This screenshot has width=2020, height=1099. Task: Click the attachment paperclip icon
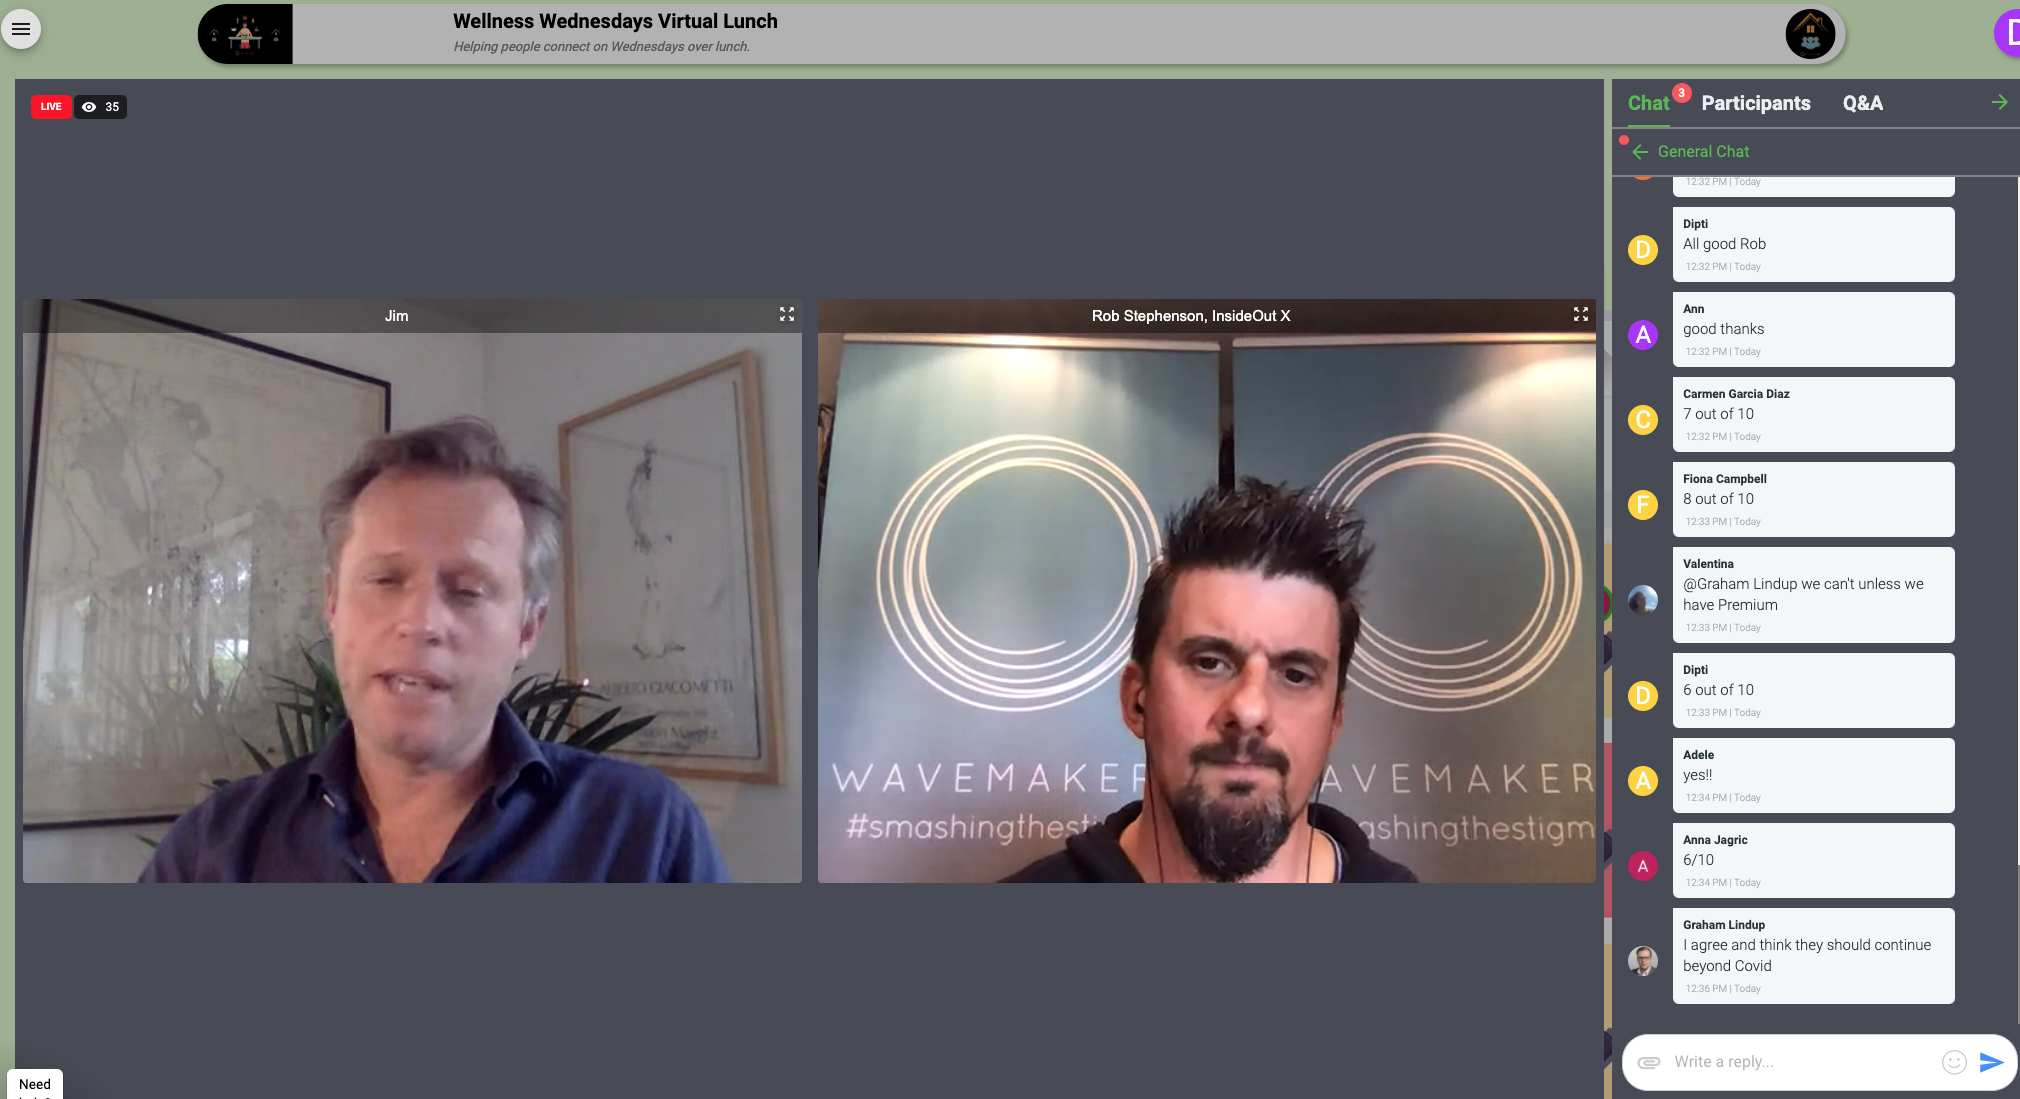[x=1649, y=1062]
